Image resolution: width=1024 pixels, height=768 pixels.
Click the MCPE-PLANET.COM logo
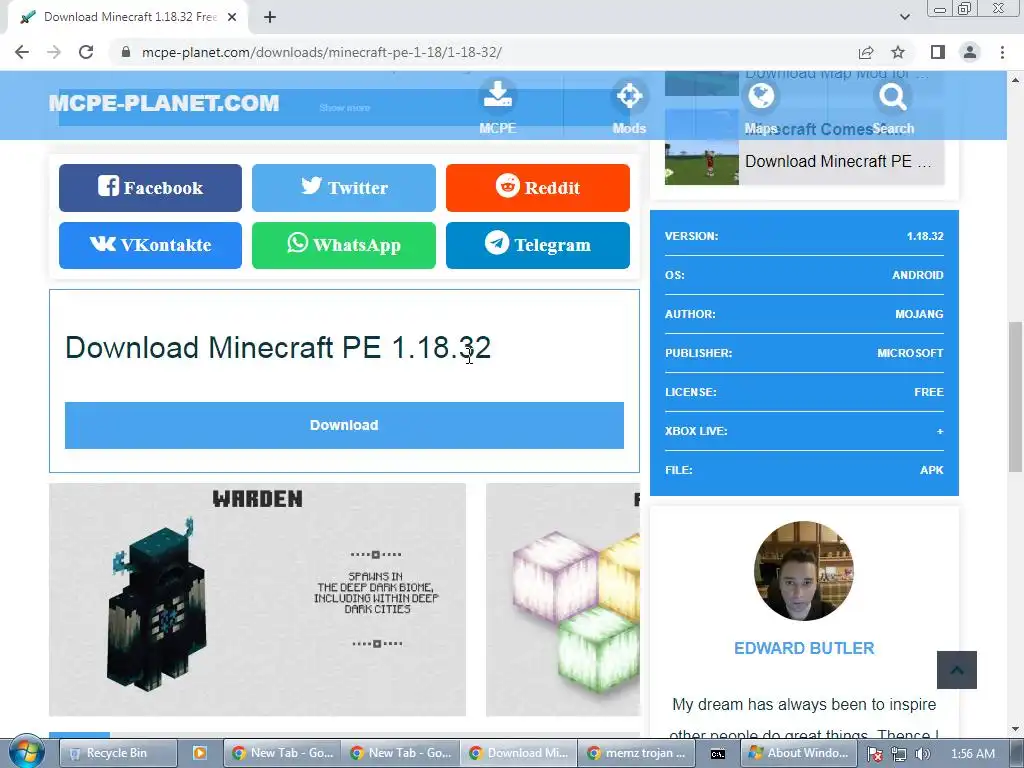click(x=164, y=103)
